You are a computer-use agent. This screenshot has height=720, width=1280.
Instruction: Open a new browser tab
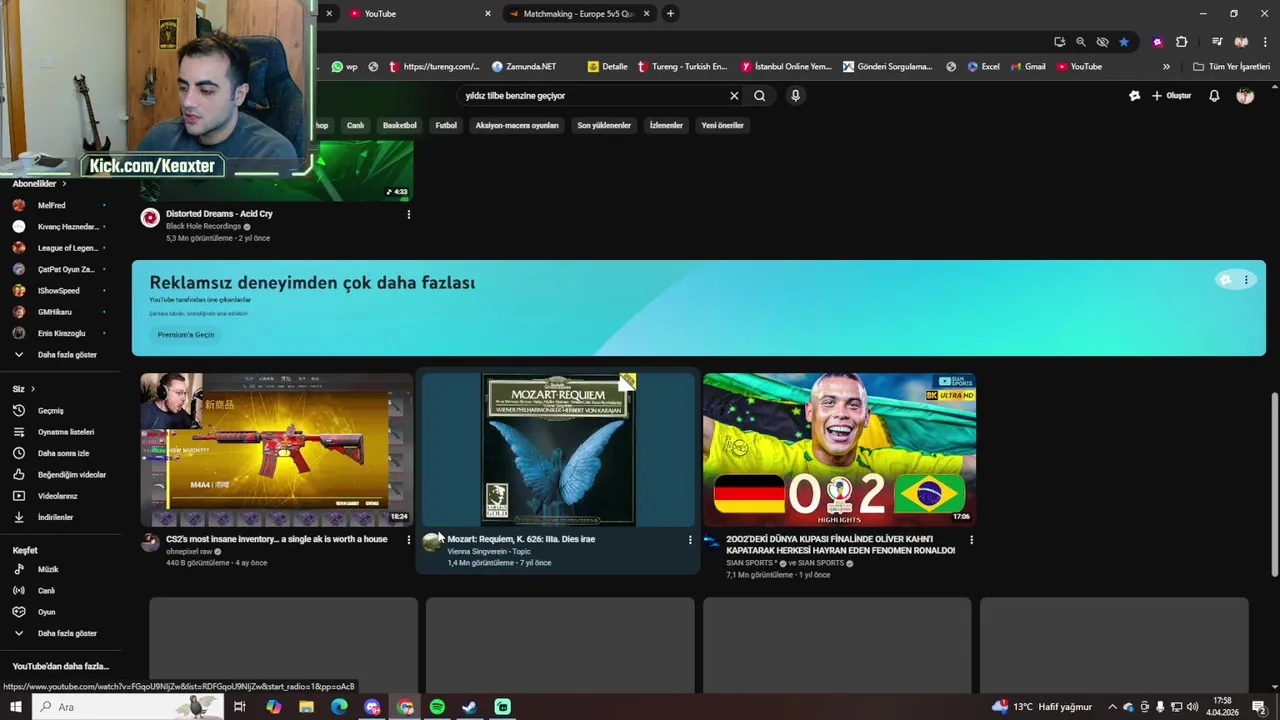[670, 14]
